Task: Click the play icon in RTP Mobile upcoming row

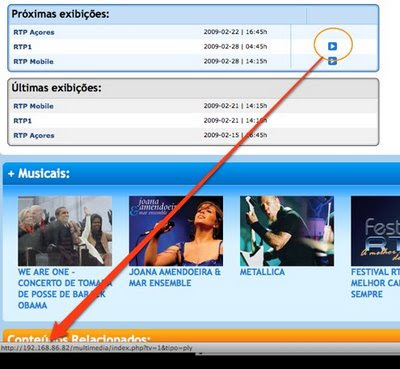Action: [332, 61]
